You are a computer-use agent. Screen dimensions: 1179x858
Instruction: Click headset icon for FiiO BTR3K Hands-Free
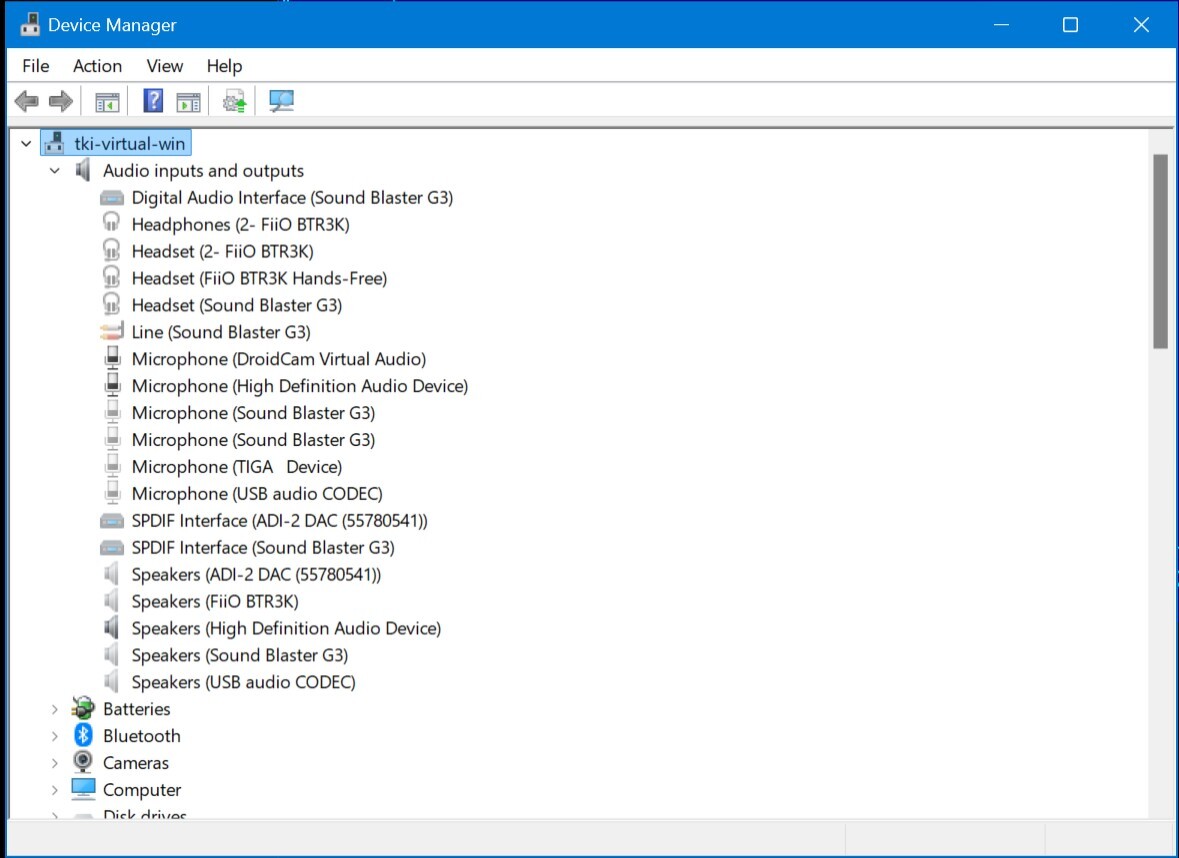coord(111,277)
